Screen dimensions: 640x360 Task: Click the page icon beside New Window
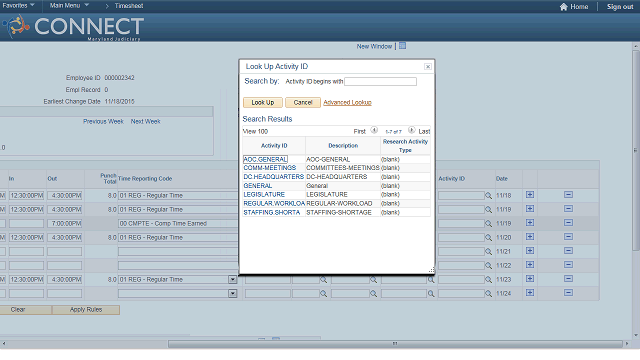pyautogui.click(x=402, y=46)
